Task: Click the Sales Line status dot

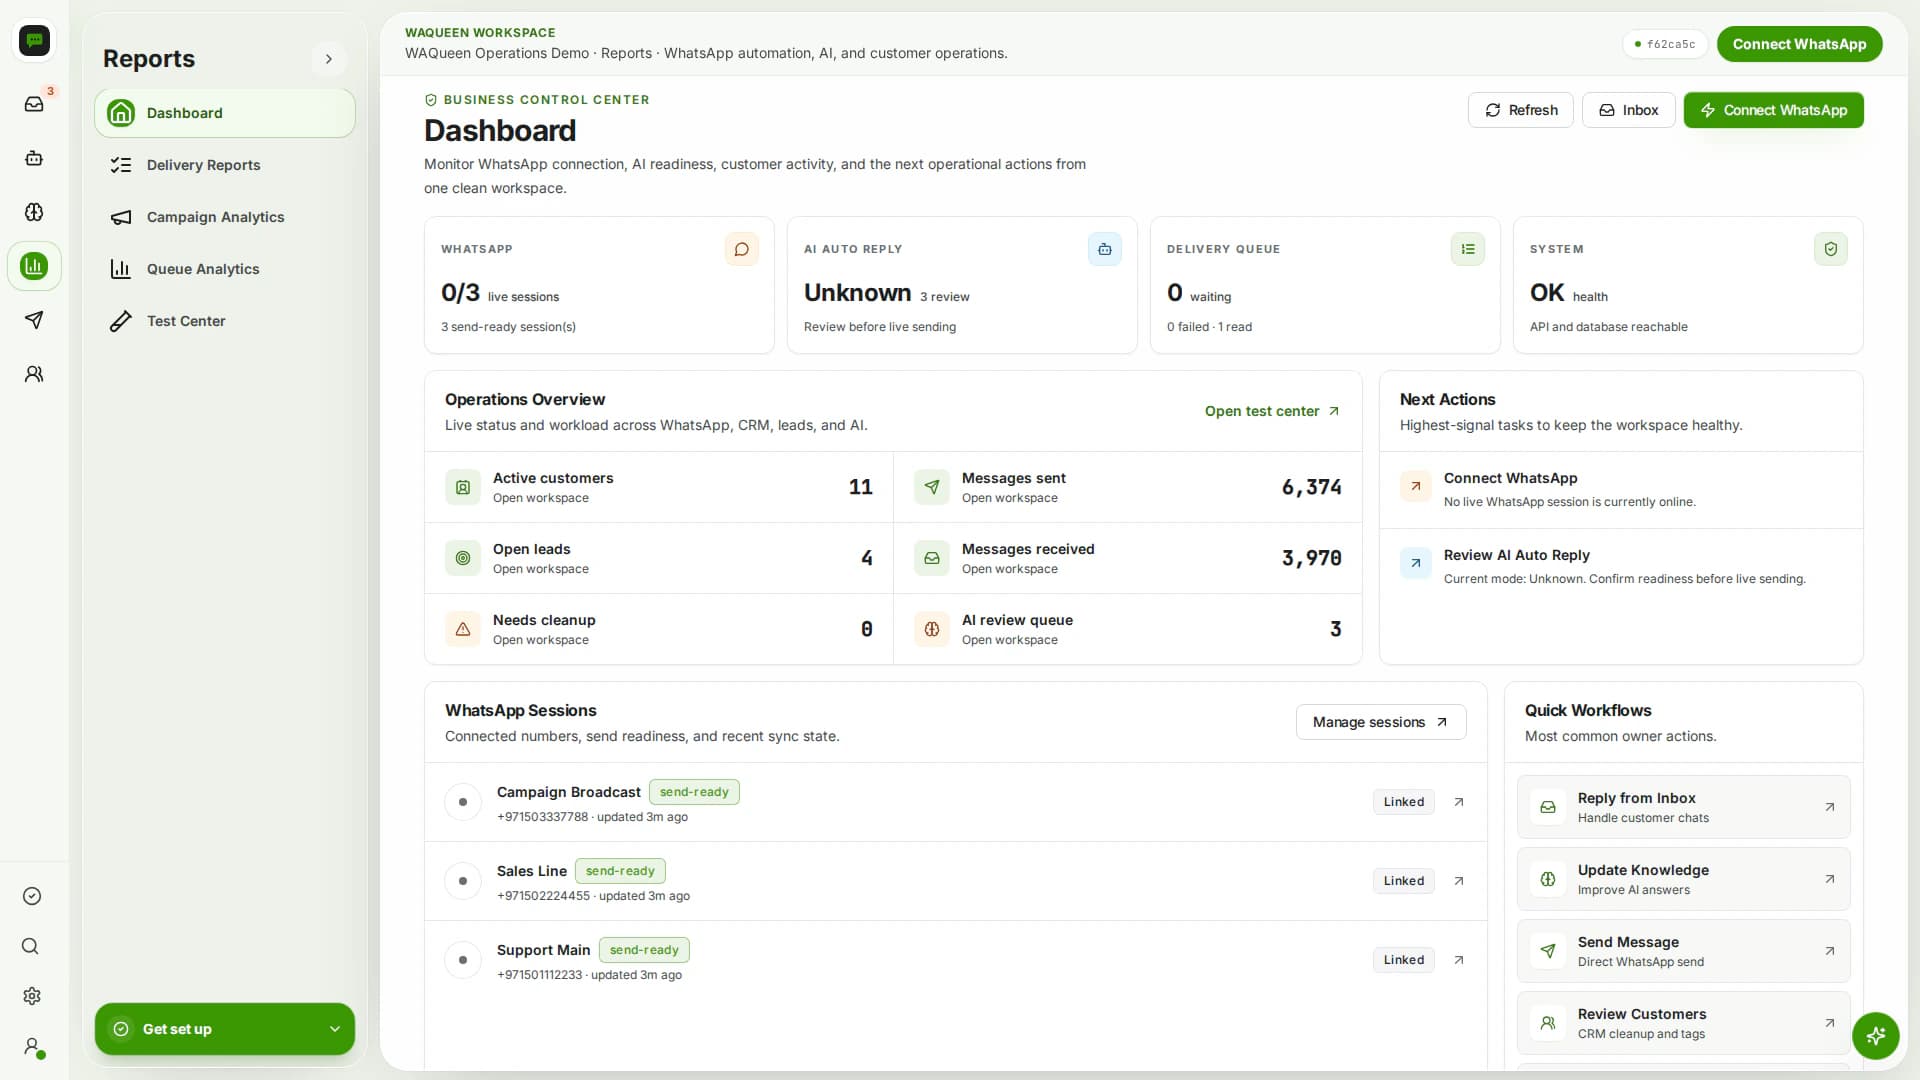Action: [x=463, y=881]
